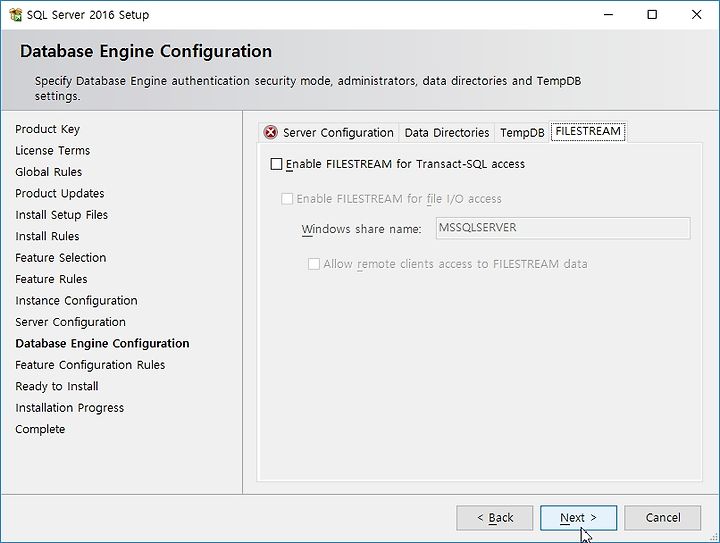This screenshot has height=543, width=720.
Task: Minimize the setup window
Action: (608, 15)
